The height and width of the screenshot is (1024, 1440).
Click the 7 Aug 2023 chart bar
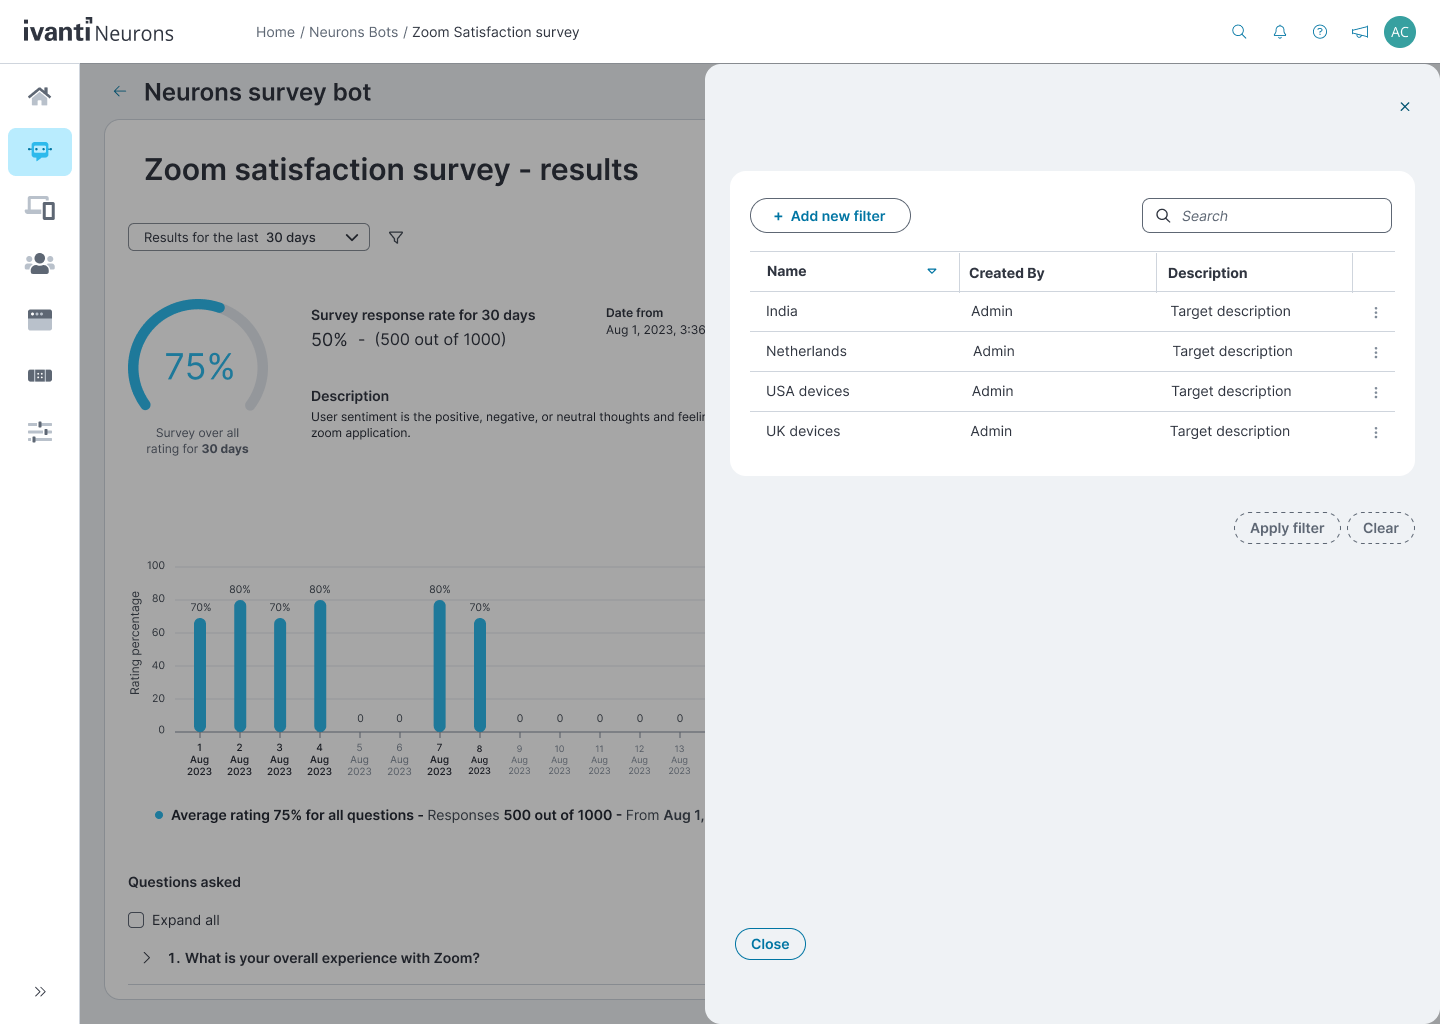[440, 666]
